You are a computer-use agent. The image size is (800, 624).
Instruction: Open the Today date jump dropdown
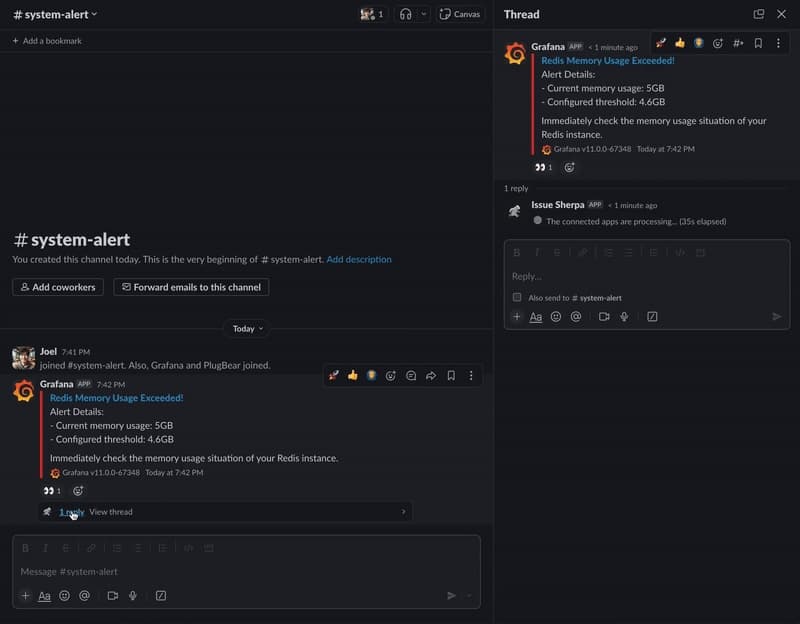click(248, 328)
